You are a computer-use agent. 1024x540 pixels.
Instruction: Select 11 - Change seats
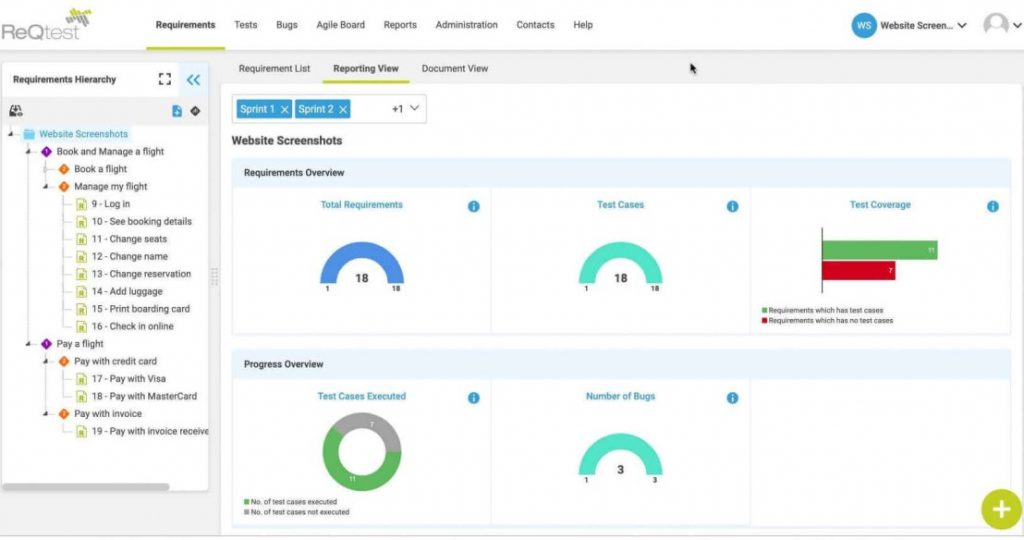coord(129,239)
